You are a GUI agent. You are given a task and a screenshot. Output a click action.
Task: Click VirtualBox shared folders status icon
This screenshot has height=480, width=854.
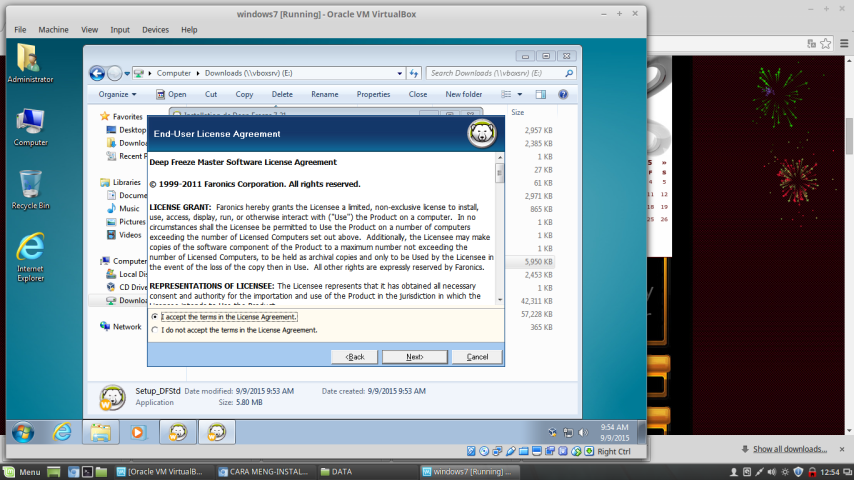523,451
